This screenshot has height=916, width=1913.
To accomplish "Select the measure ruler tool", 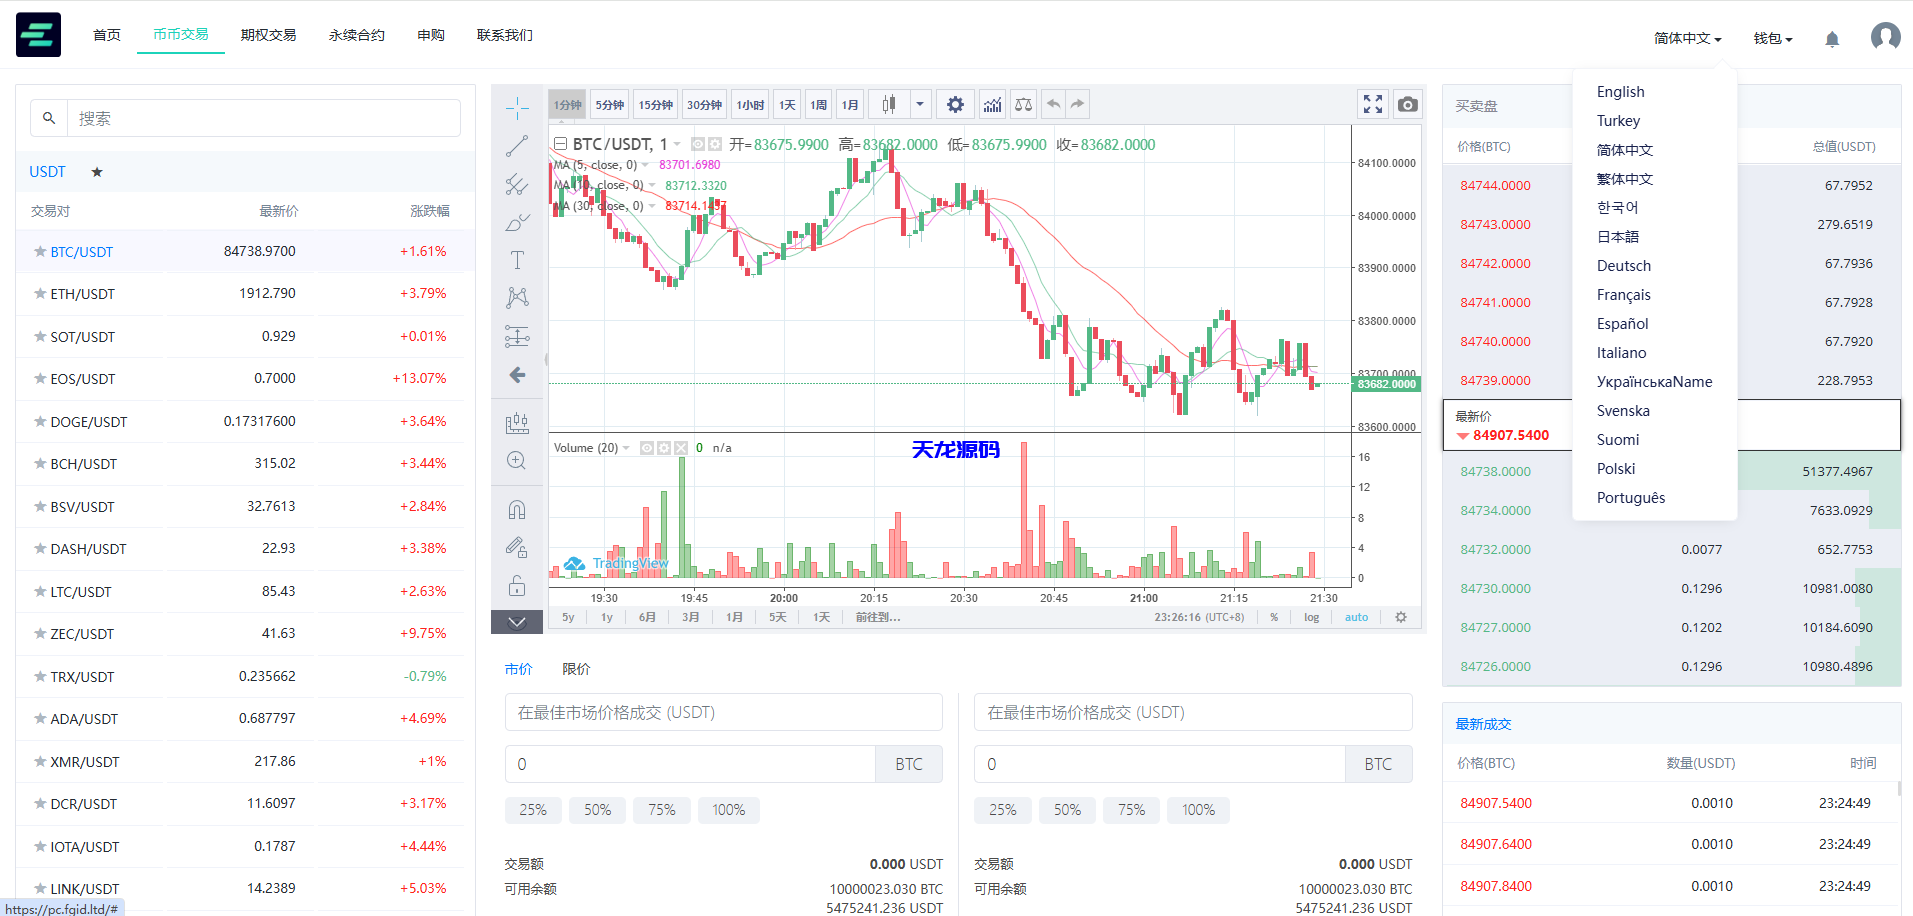I will coord(517,423).
